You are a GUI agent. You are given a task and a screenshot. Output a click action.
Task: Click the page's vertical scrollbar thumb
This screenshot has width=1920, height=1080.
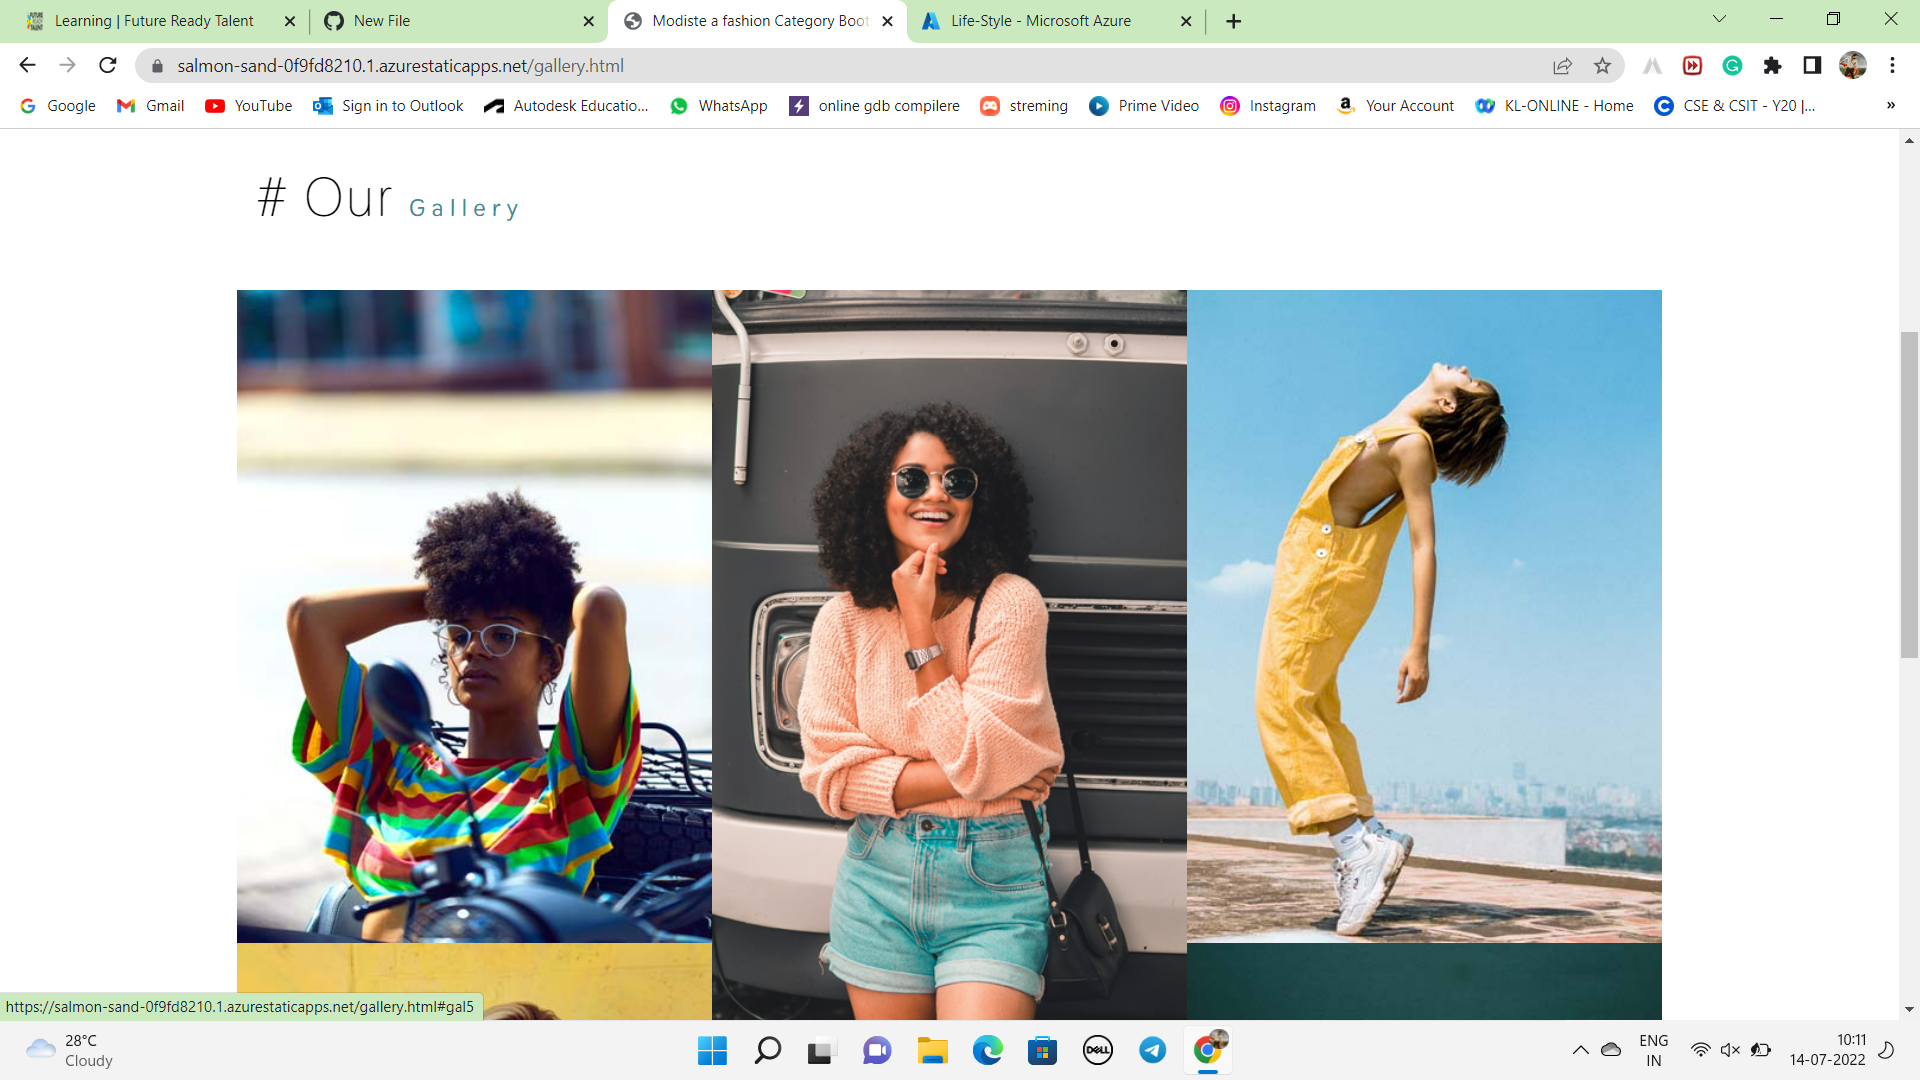[x=1909, y=495]
